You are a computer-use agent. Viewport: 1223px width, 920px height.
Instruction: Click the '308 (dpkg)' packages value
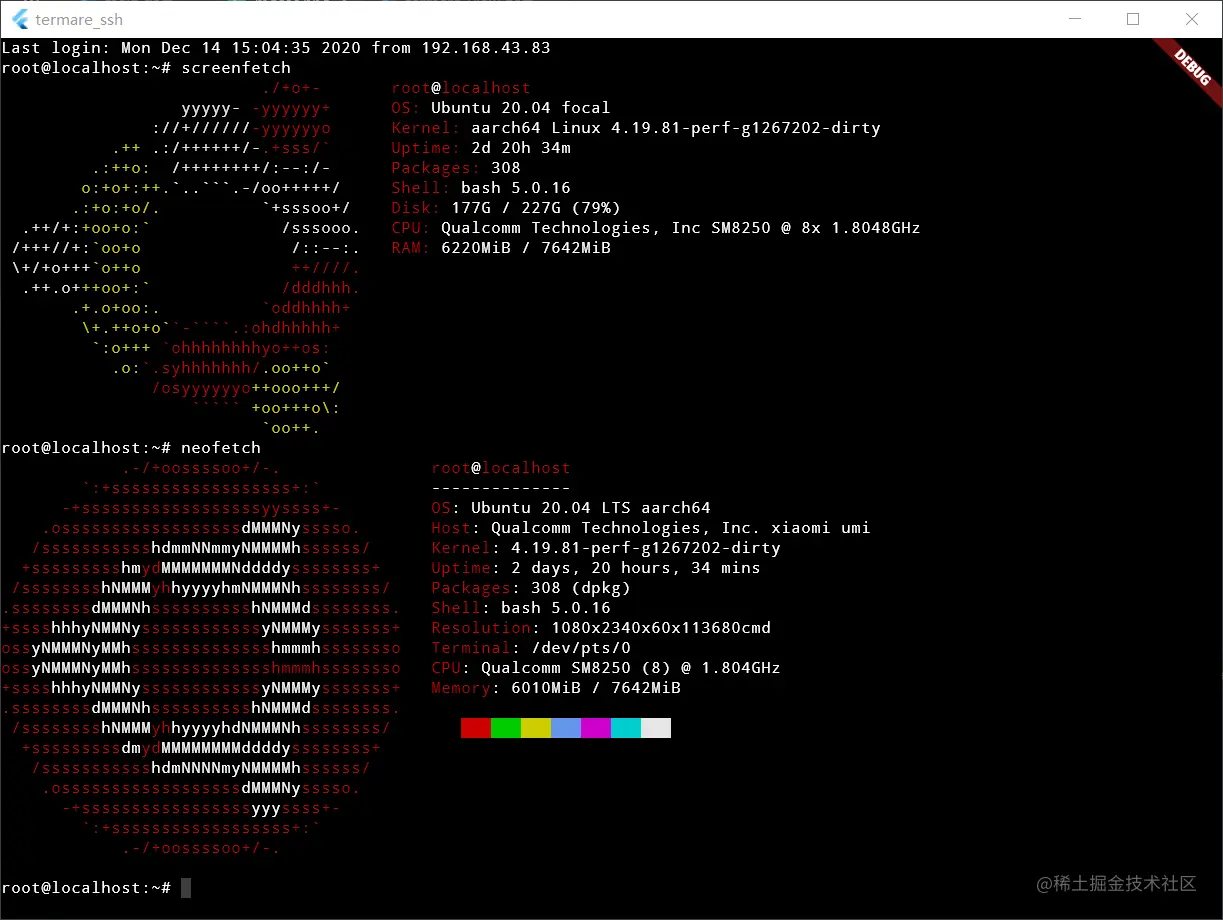tap(581, 588)
